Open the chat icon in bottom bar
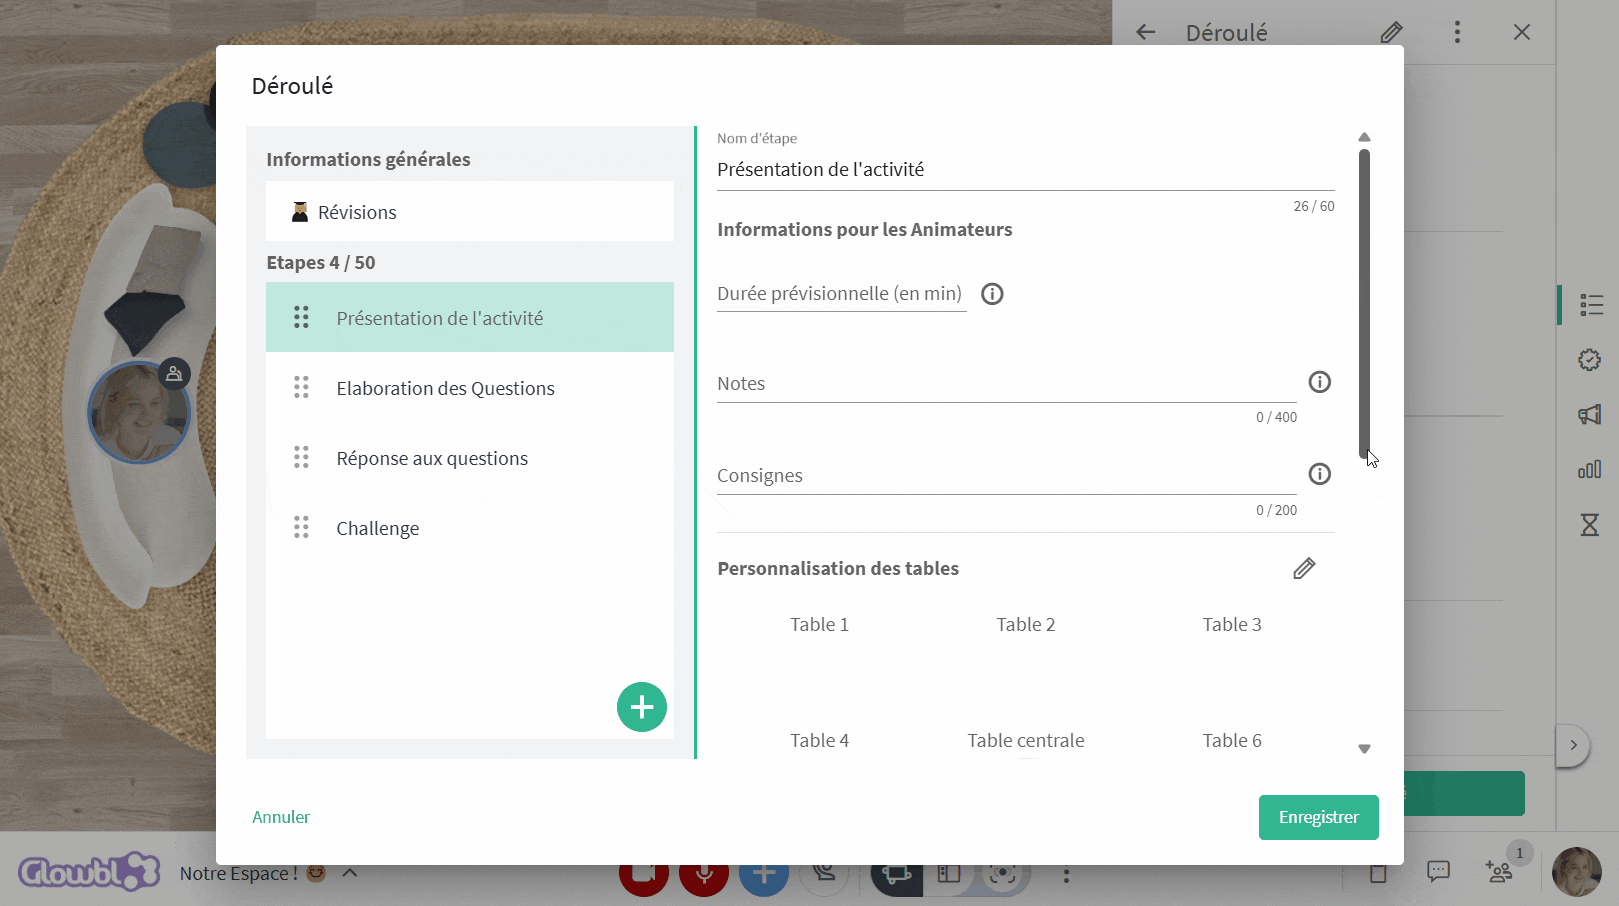The width and height of the screenshot is (1619, 906). pos(1438,871)
